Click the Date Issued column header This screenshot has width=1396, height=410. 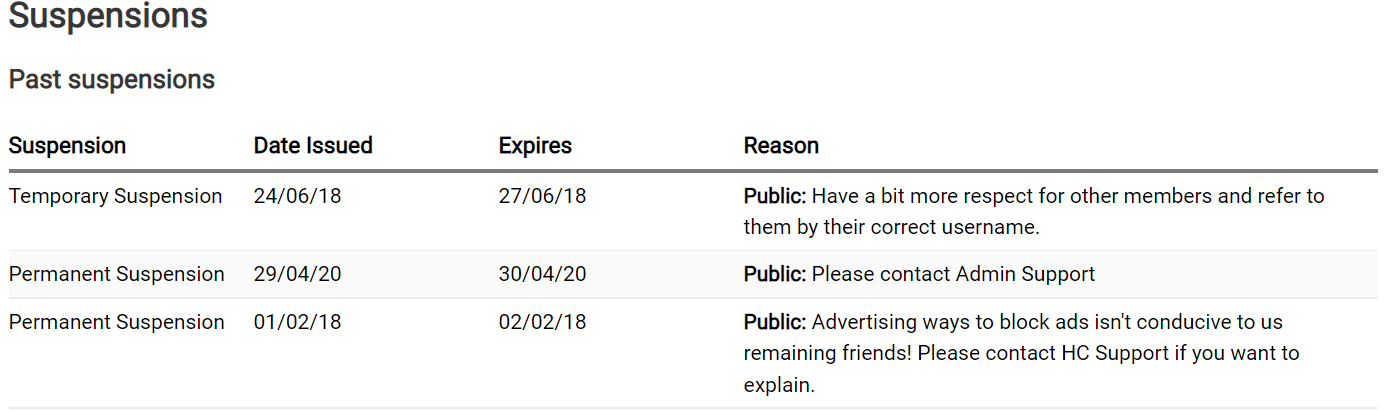(x=313, y=145)
